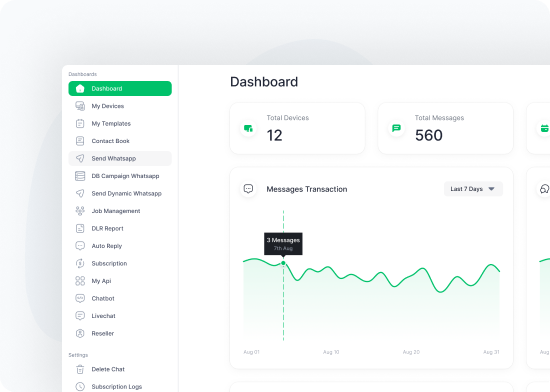Go to My Devices

[120, 106]
